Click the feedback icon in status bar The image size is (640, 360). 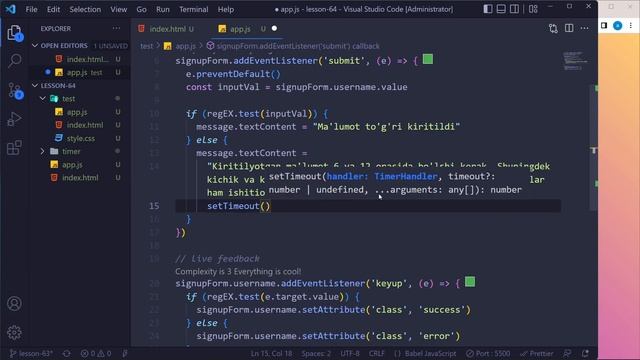(x=567, y=353)
